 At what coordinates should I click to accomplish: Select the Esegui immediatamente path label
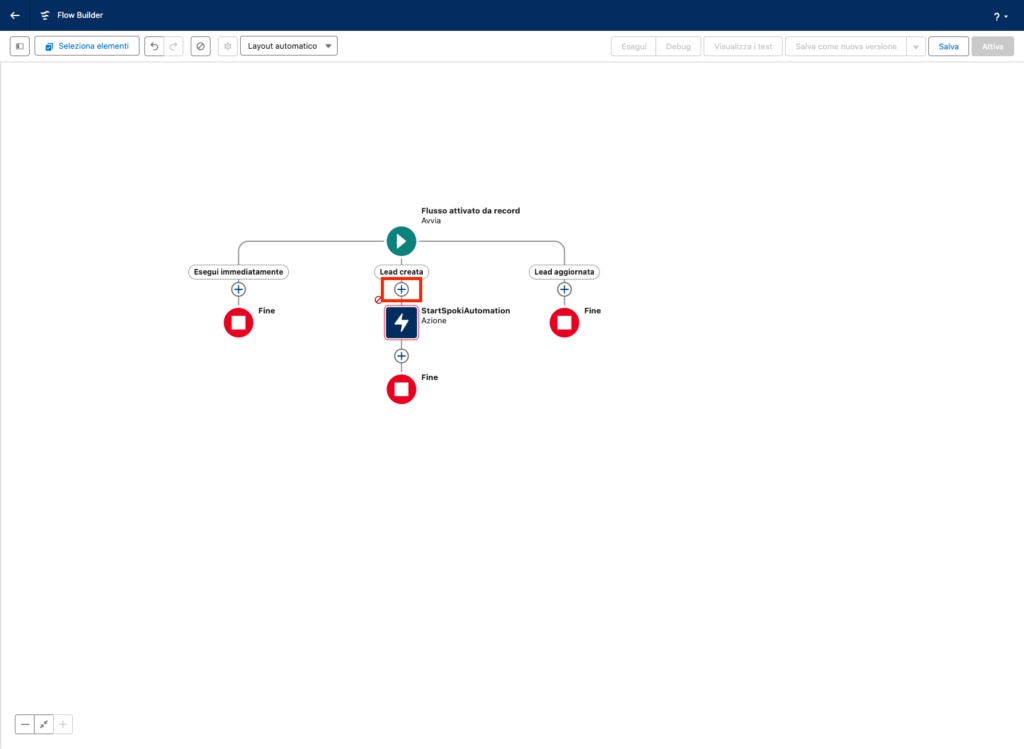pyautogui.click(x=238, y=271)
